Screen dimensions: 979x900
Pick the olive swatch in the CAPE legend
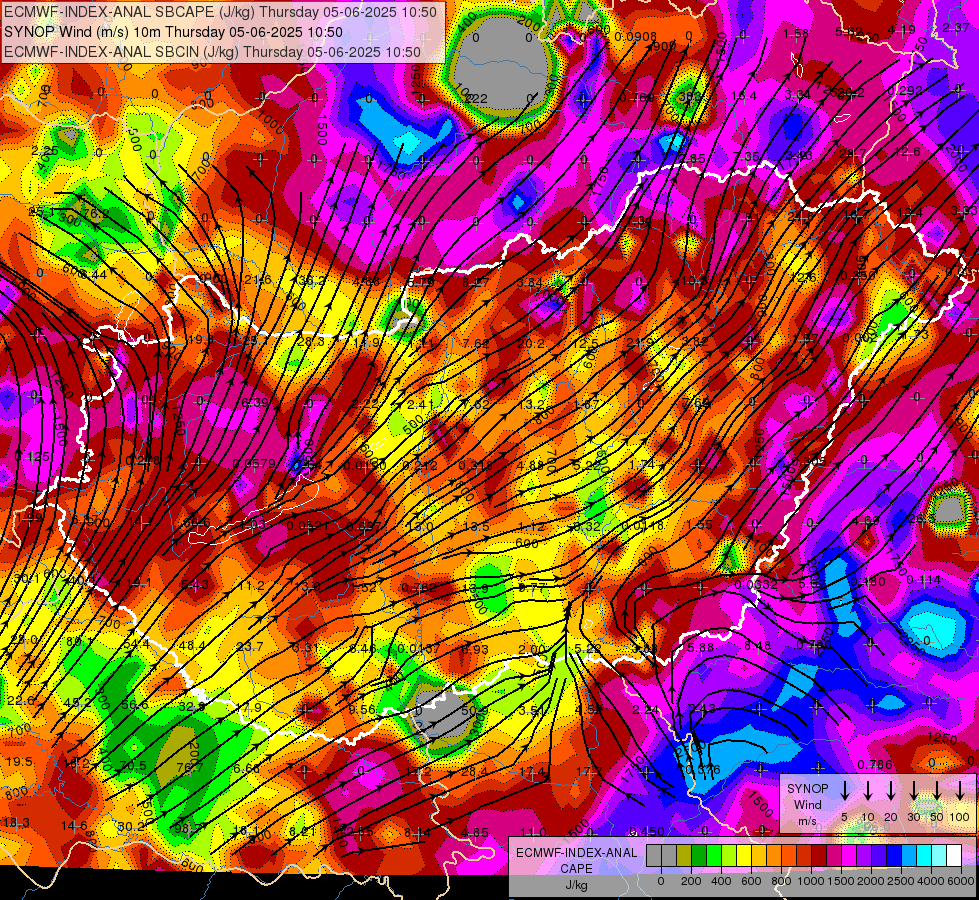pos(684,856)
